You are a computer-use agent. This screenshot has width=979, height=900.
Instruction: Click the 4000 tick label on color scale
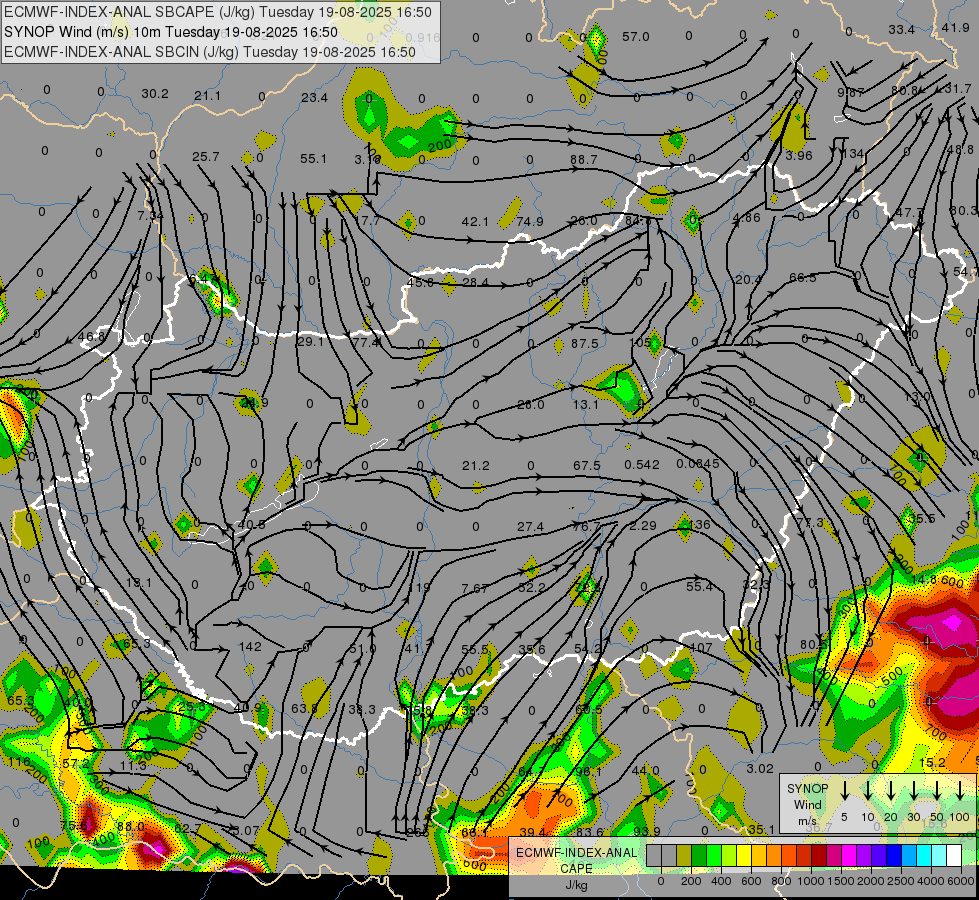pos(930,881)
